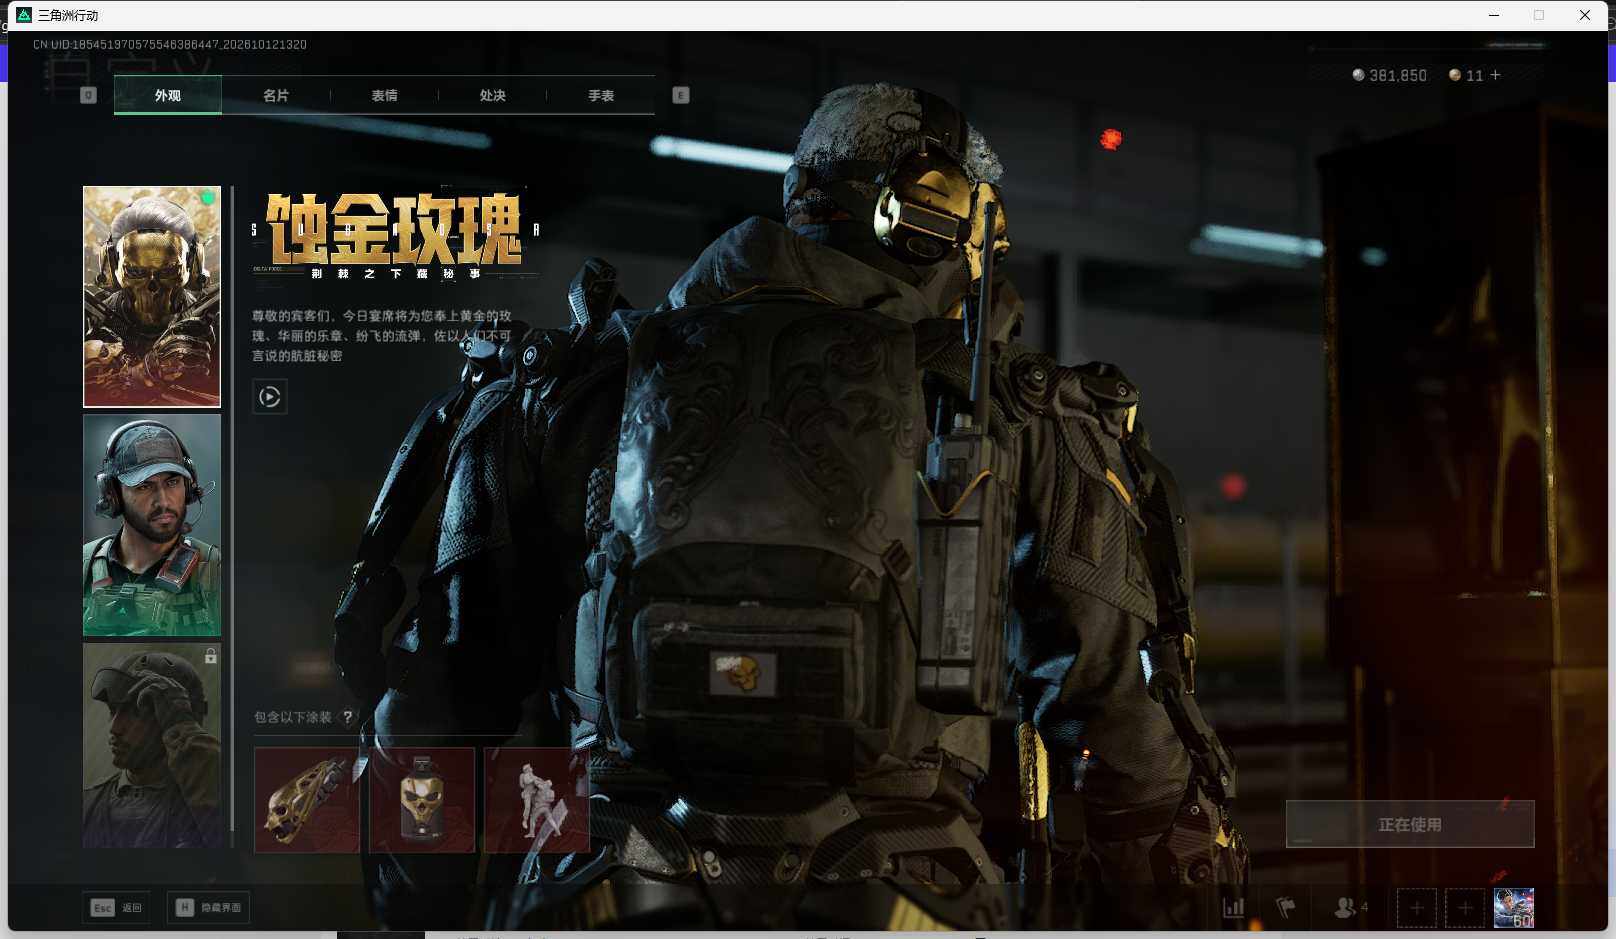Select the gold skull mask skin thumbnail
The image size is (1616, 939).
(152, 297)
